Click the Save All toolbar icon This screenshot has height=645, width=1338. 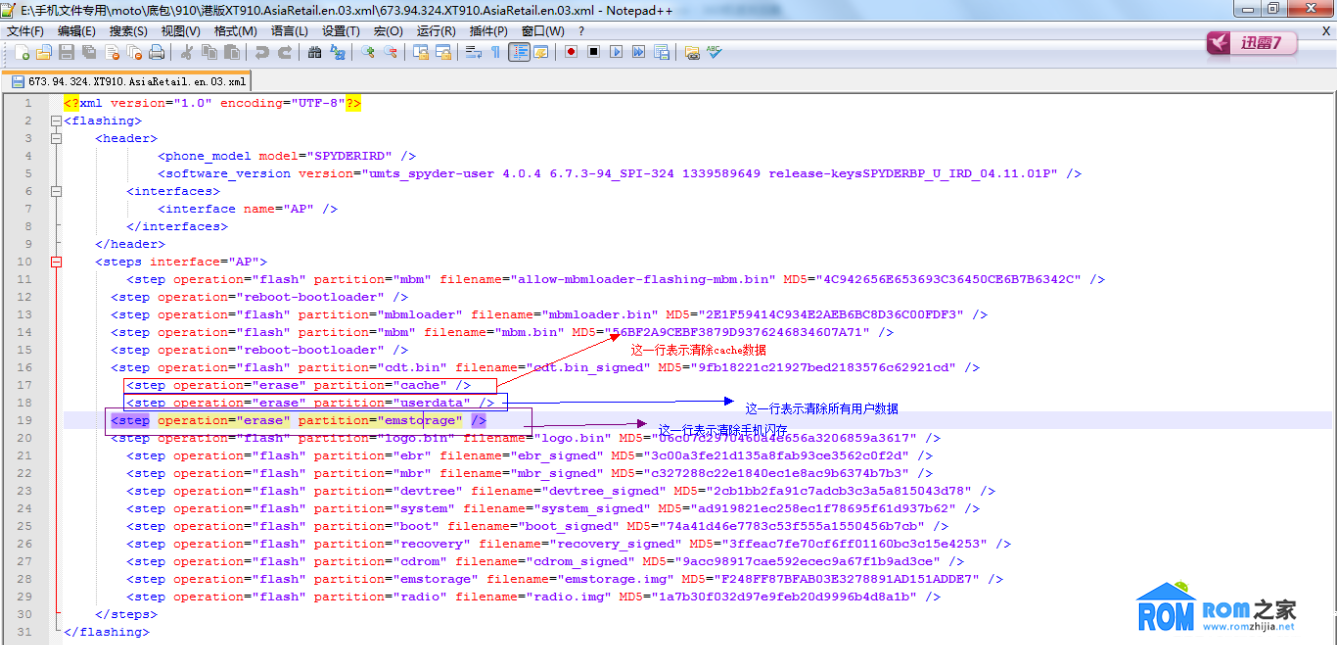tap(88, 52)
